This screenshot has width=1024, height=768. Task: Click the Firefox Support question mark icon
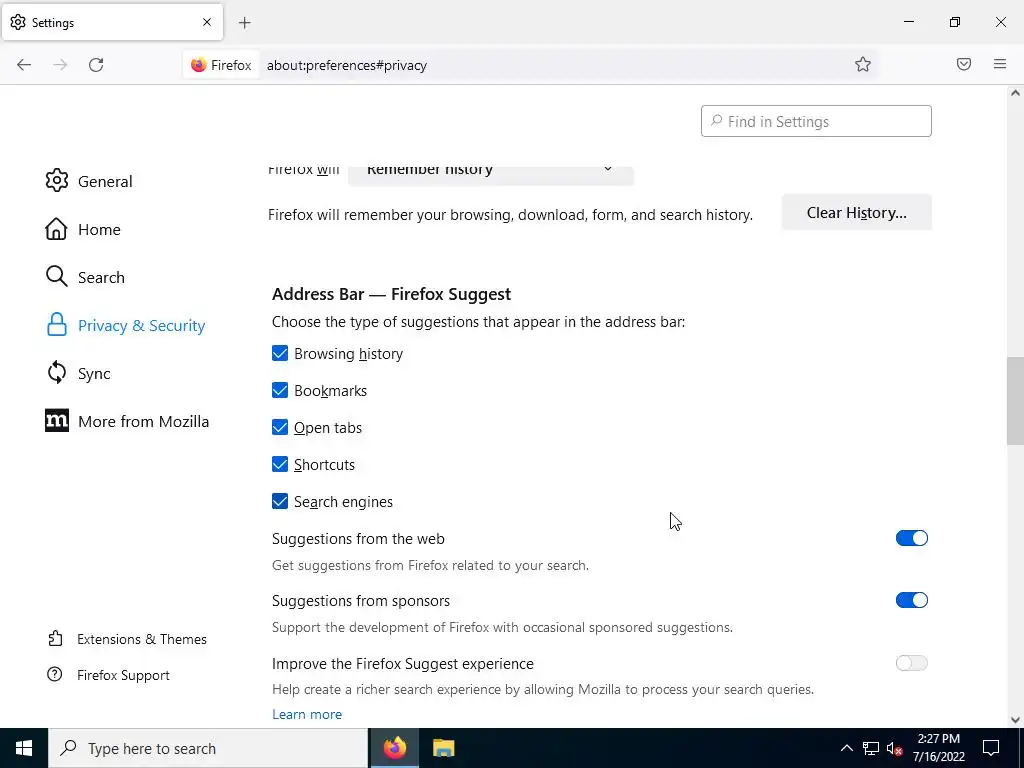(x=55, y=675)
